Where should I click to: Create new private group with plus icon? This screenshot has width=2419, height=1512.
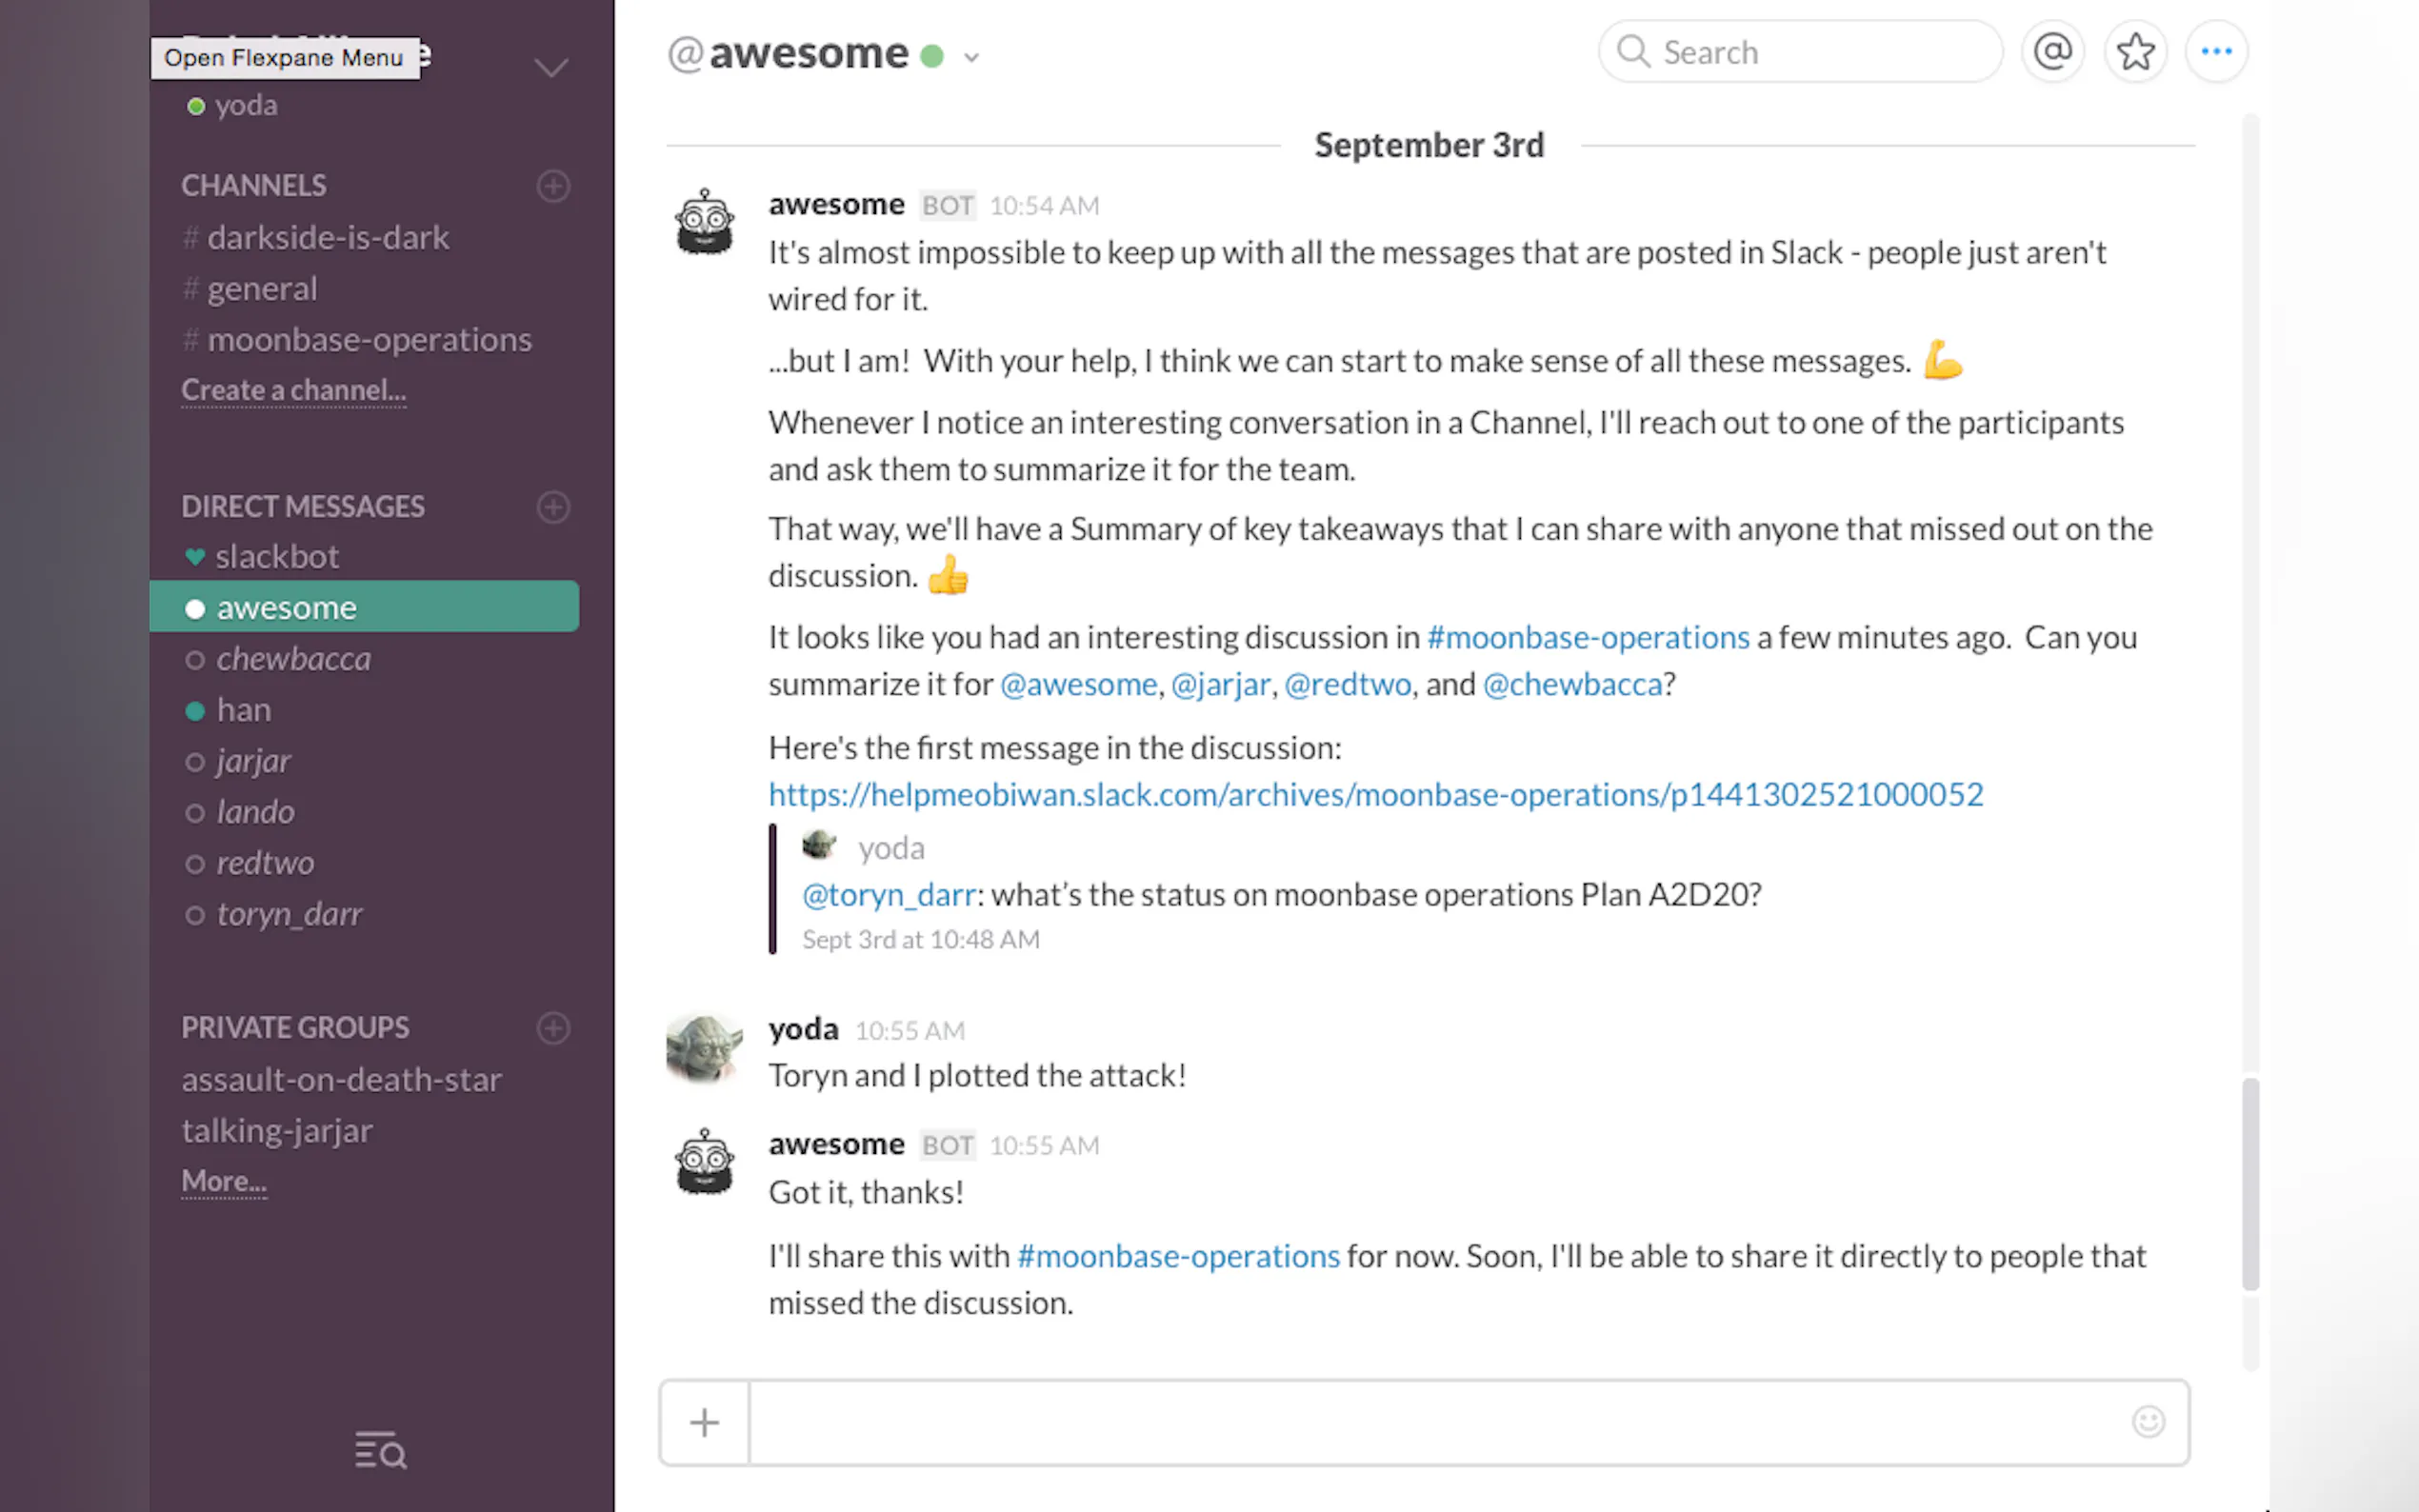[x=553, y=1028]
